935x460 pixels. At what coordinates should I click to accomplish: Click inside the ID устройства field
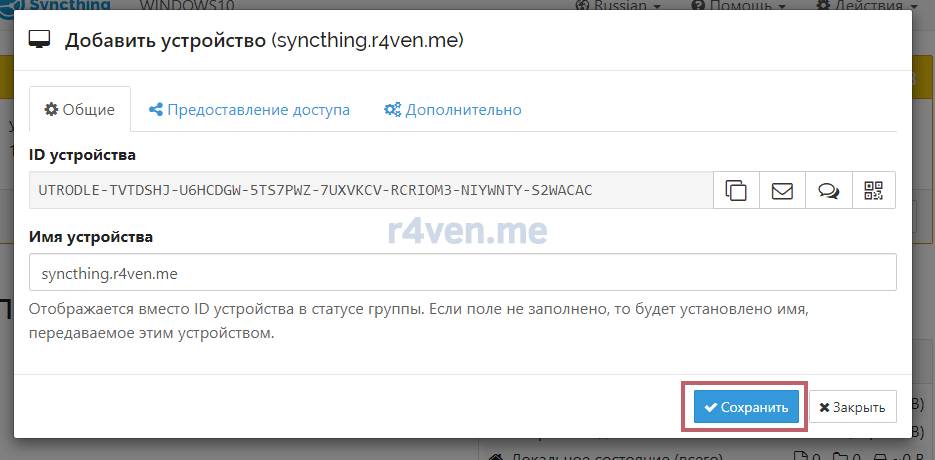point(370,190)
